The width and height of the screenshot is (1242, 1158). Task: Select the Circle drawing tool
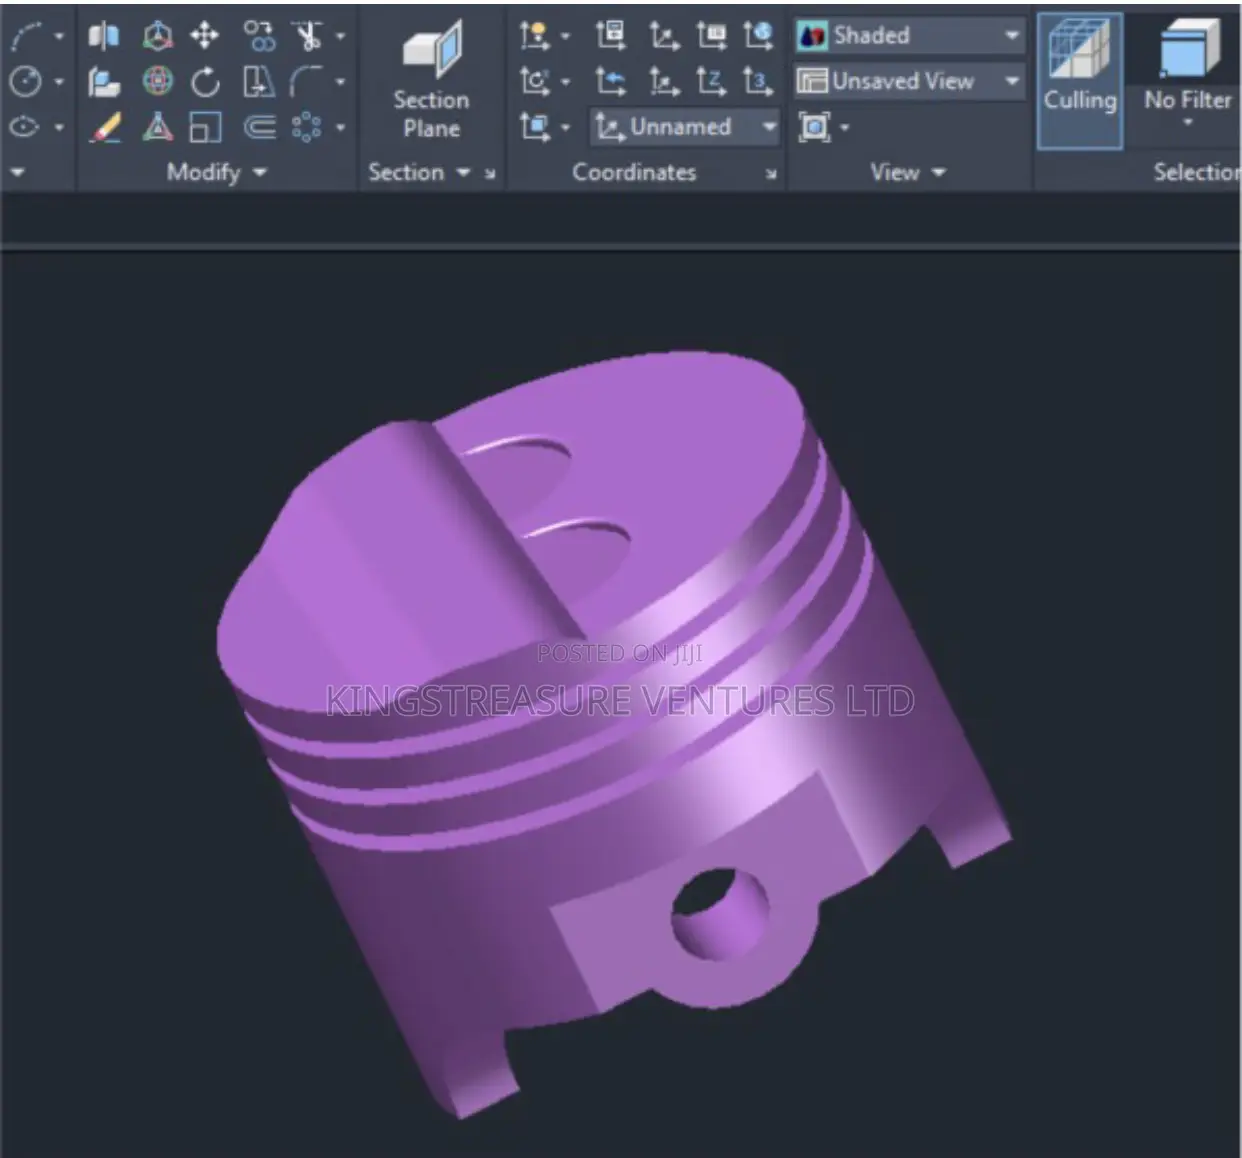(26, 81)
